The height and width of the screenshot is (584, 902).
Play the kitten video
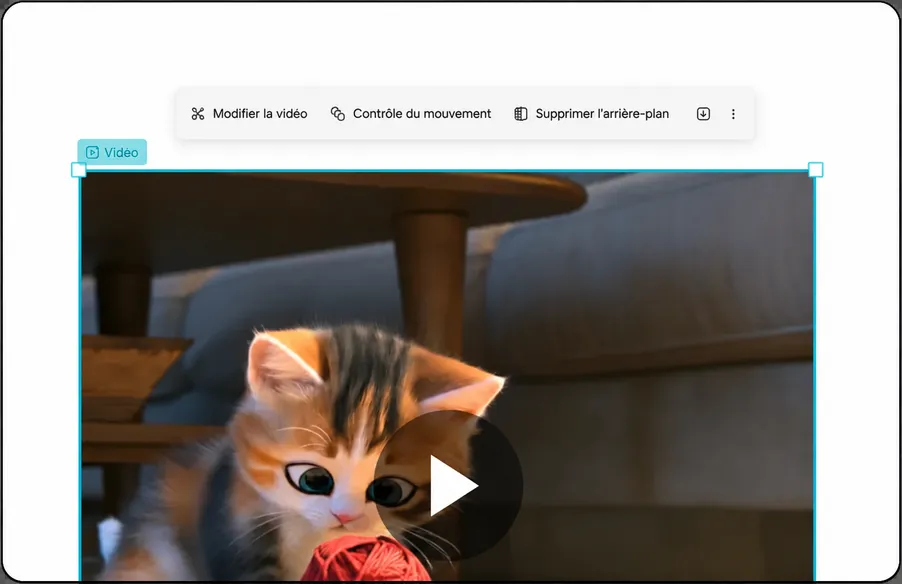449,485
